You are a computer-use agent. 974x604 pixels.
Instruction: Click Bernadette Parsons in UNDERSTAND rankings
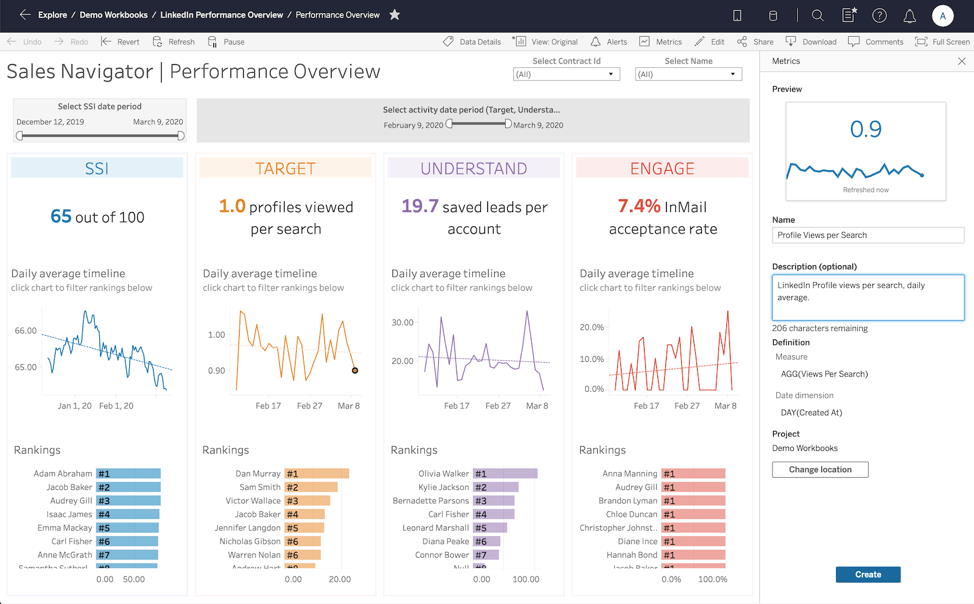pos(430,501)
